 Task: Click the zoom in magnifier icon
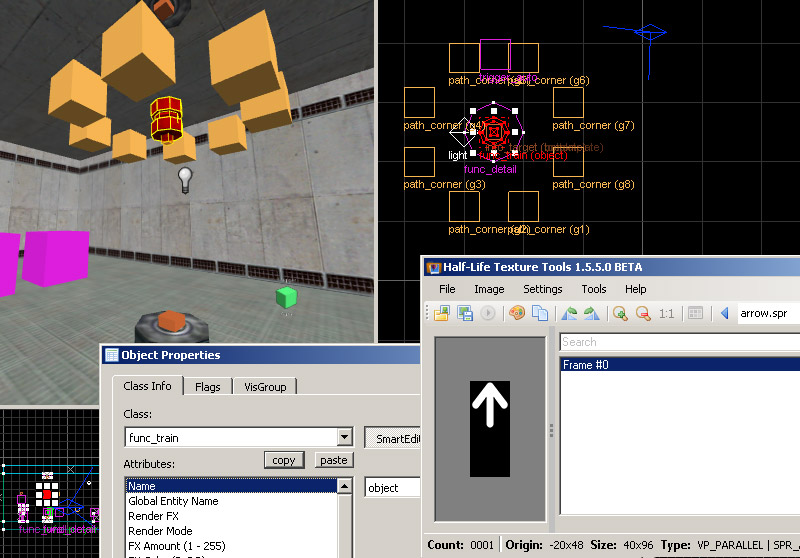(620, 313)
